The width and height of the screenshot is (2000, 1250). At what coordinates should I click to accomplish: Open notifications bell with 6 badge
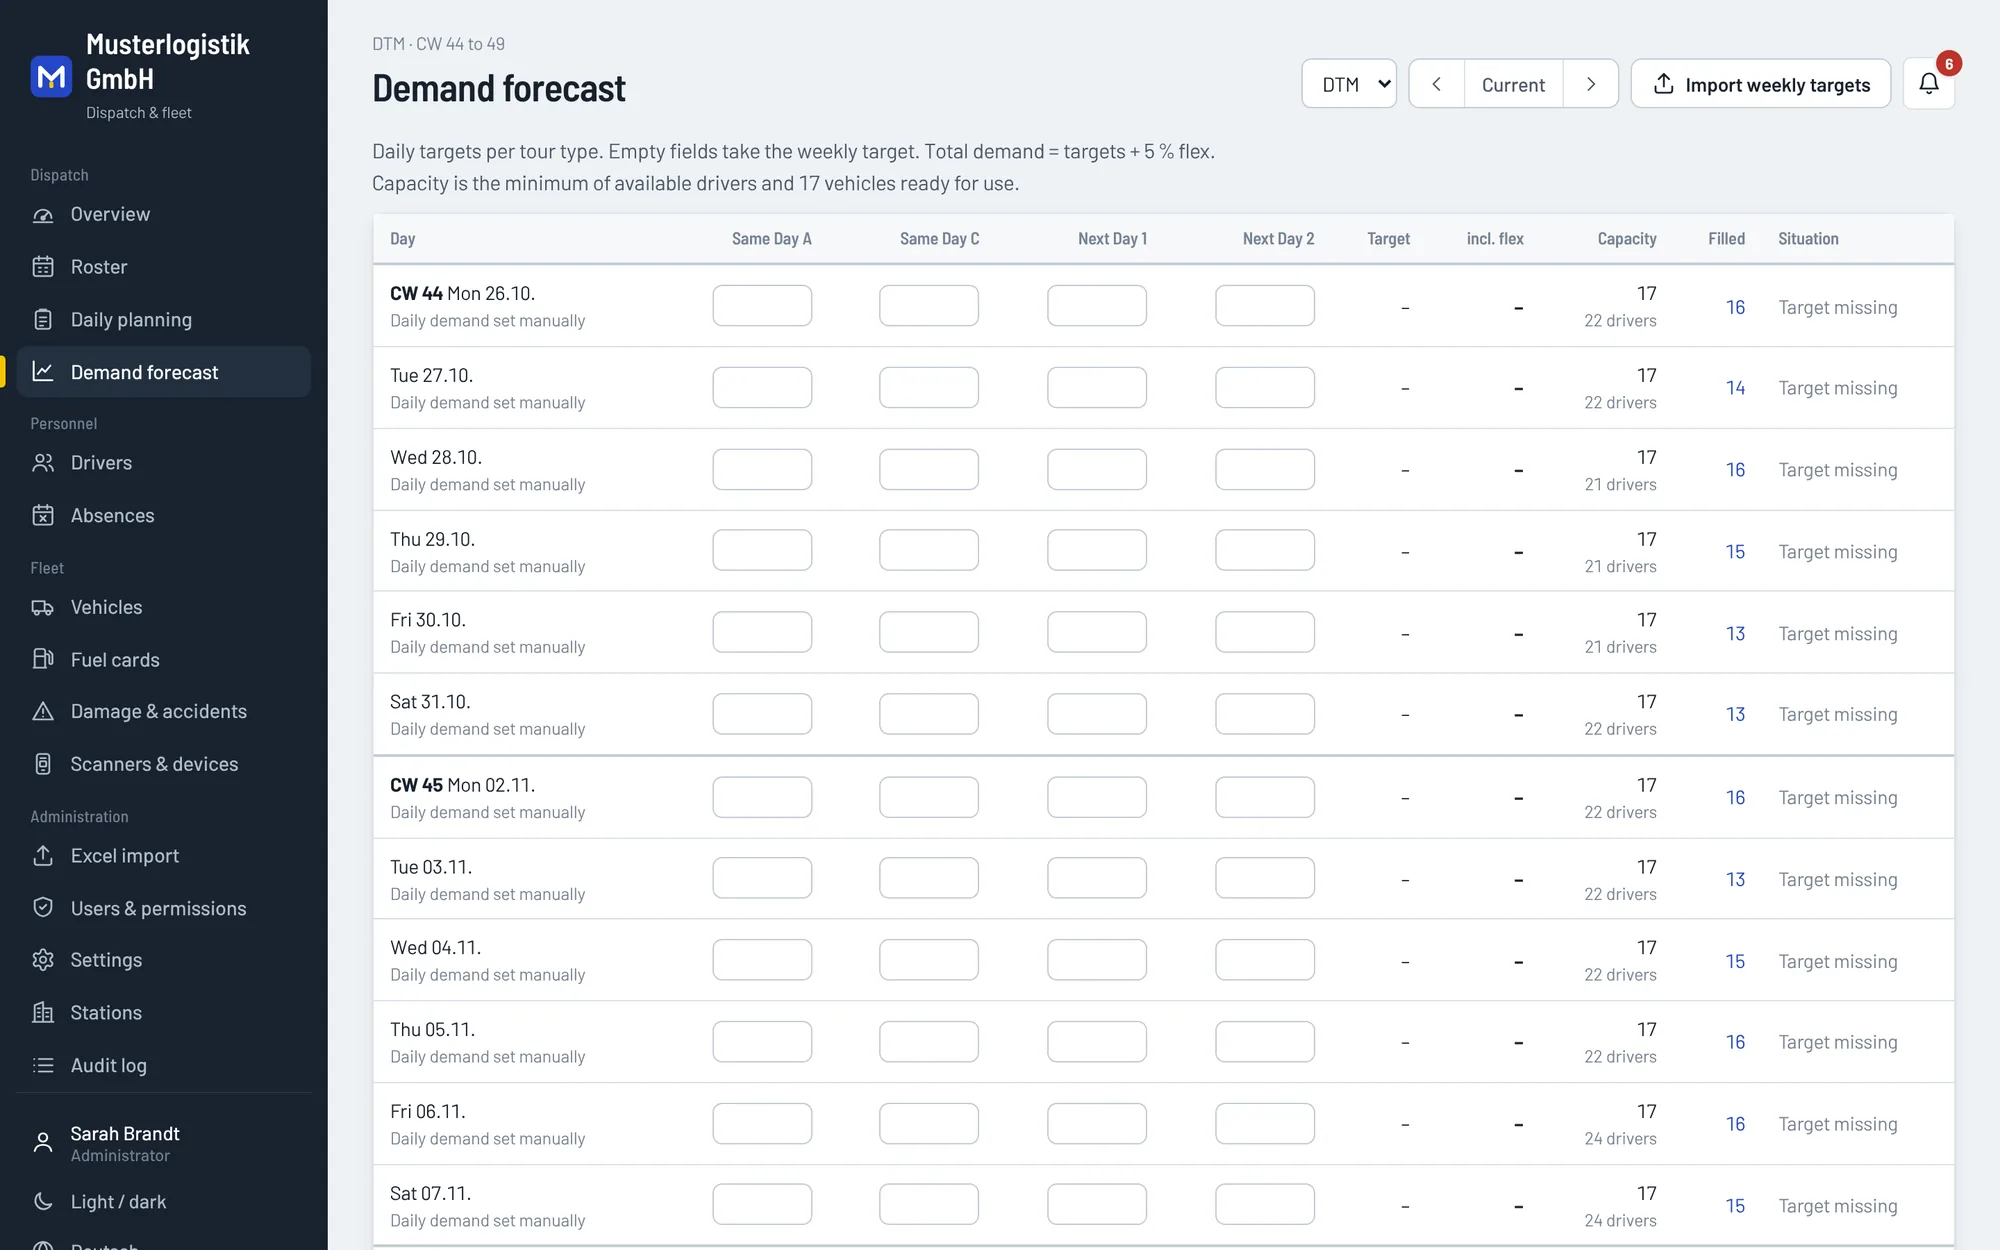pos(1929,84)
